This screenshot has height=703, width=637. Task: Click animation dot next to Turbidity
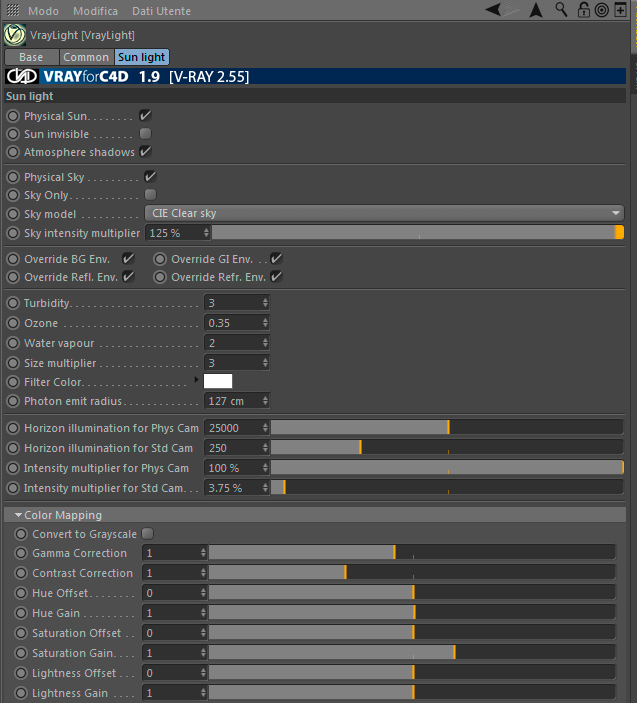pos(13,303)
